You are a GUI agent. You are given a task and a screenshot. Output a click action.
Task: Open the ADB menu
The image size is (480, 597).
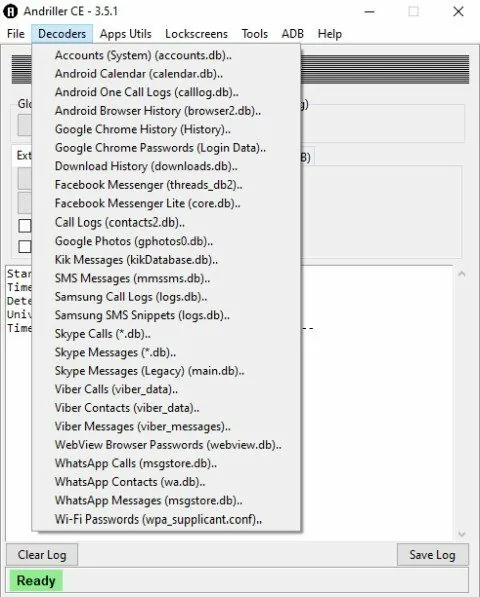(292, 34)
